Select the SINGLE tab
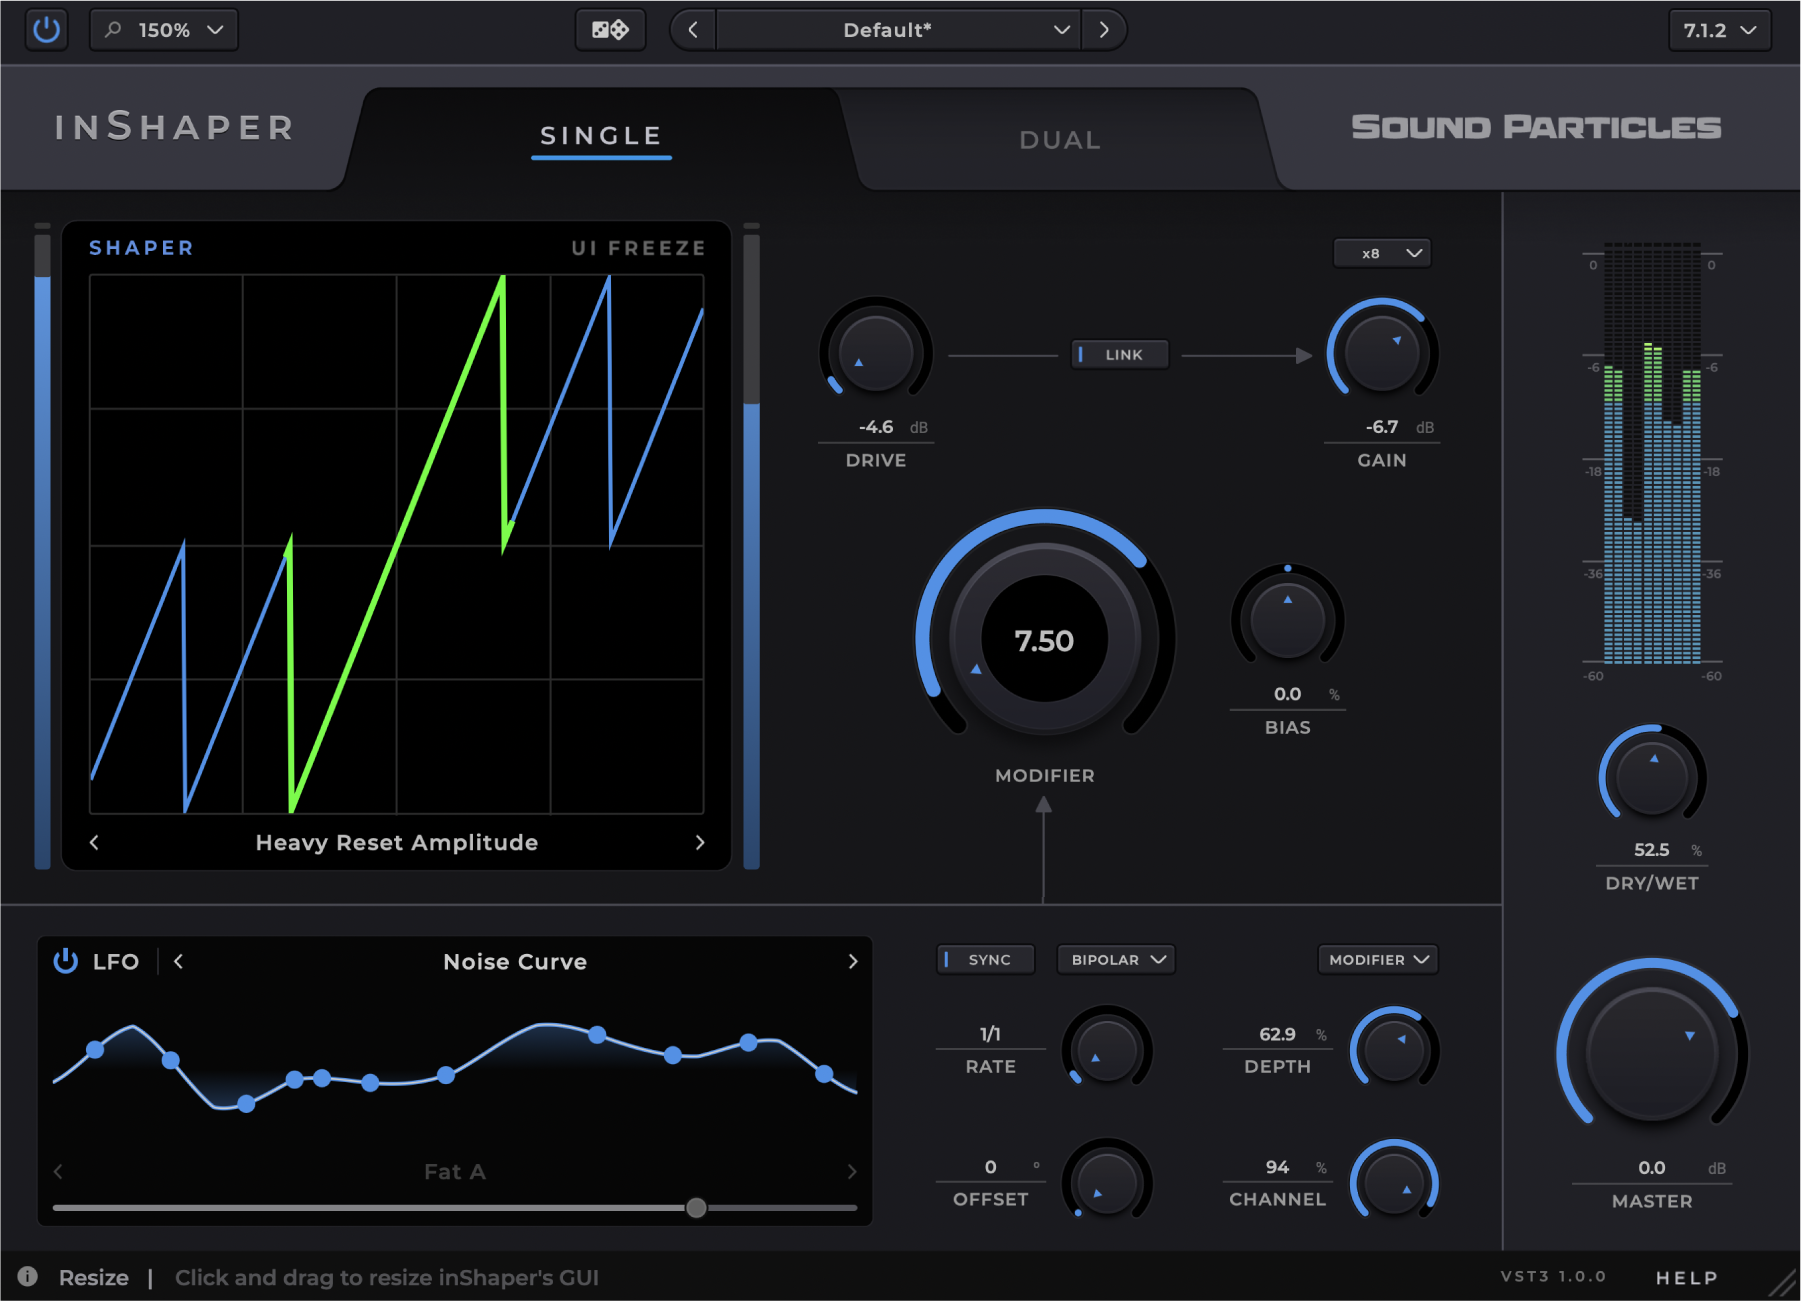Viewport: 1801px width, 1301px height. tap(601, 136)
